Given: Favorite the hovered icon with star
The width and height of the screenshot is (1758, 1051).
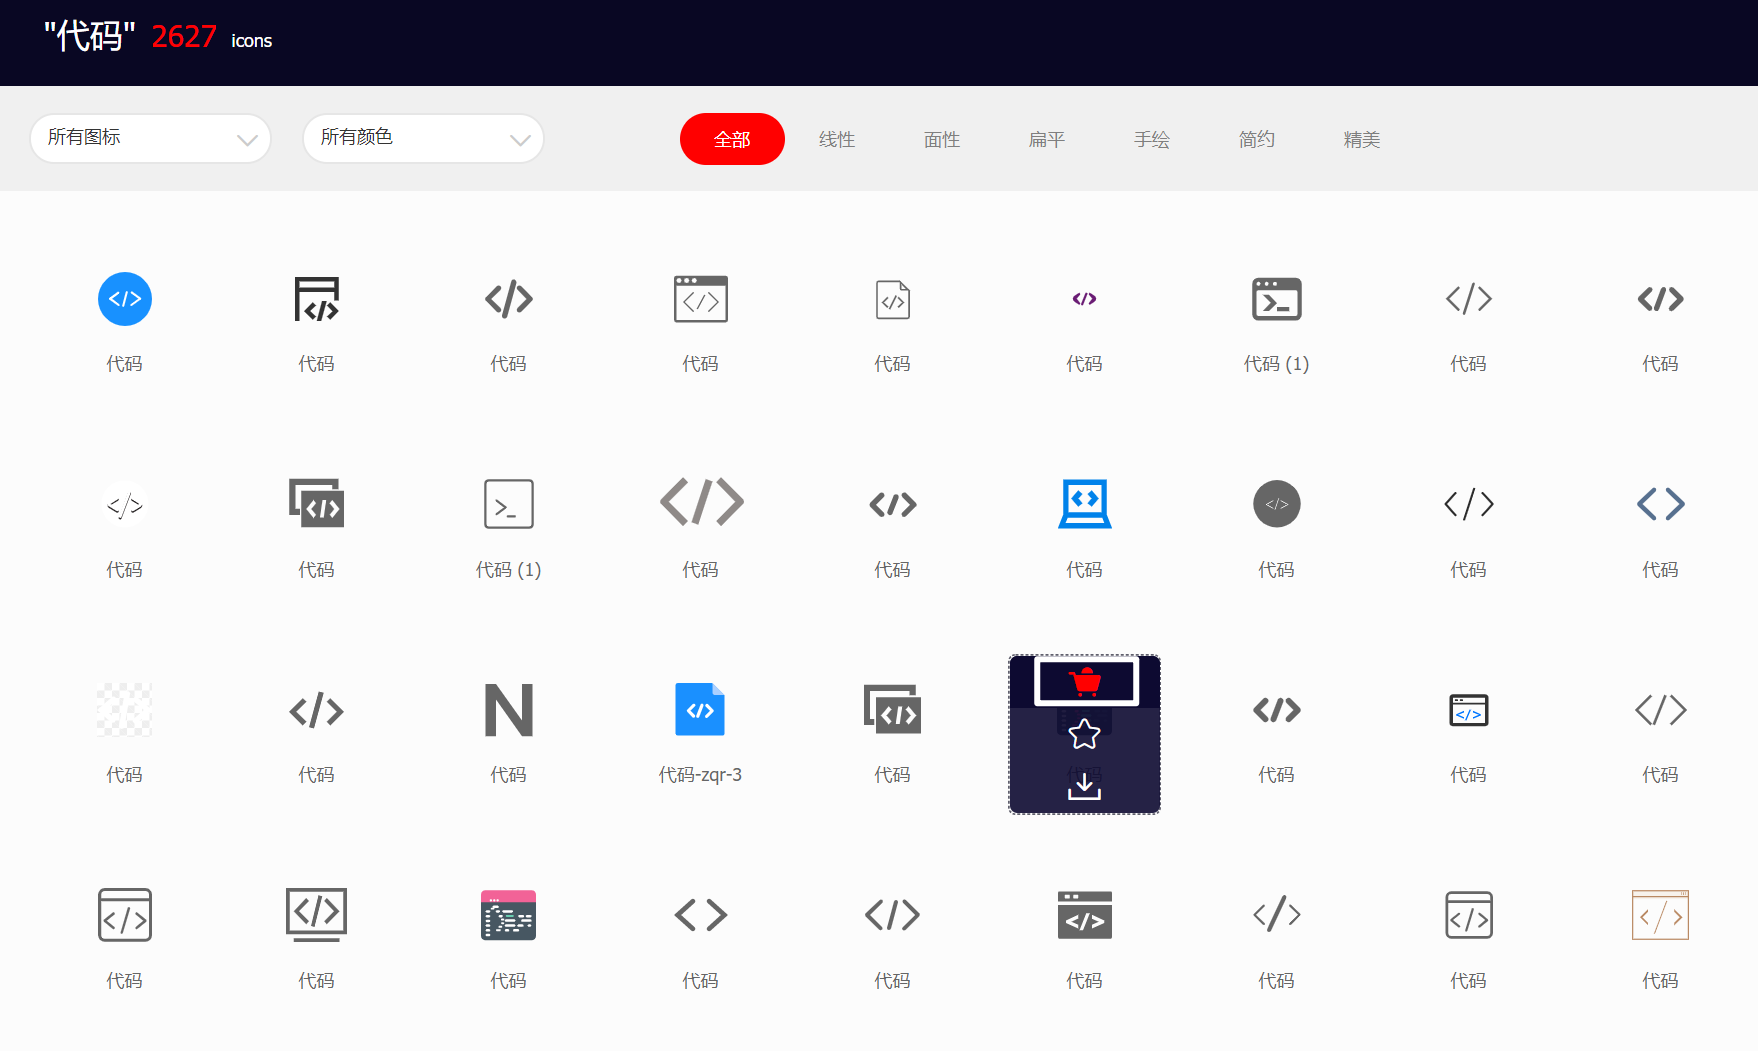Looking at the screenshot, I should [1085, 734].
